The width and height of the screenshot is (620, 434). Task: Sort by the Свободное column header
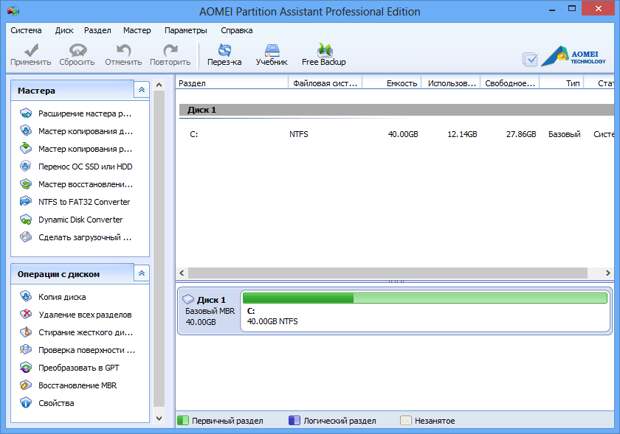[510, 83]
